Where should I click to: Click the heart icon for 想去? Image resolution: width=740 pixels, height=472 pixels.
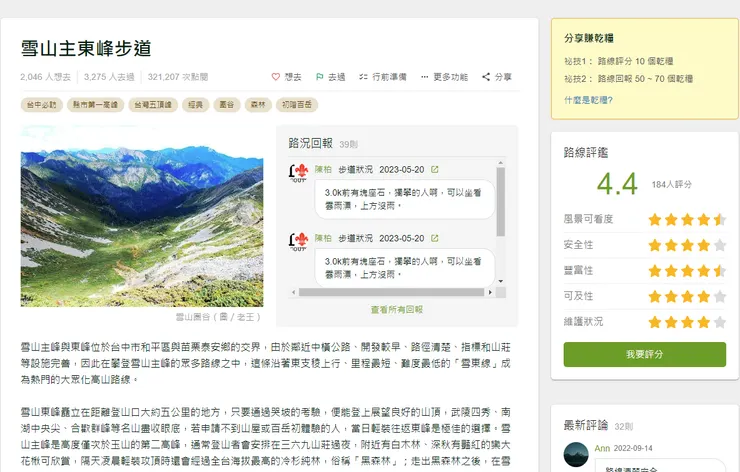click(x=276, y=77)
